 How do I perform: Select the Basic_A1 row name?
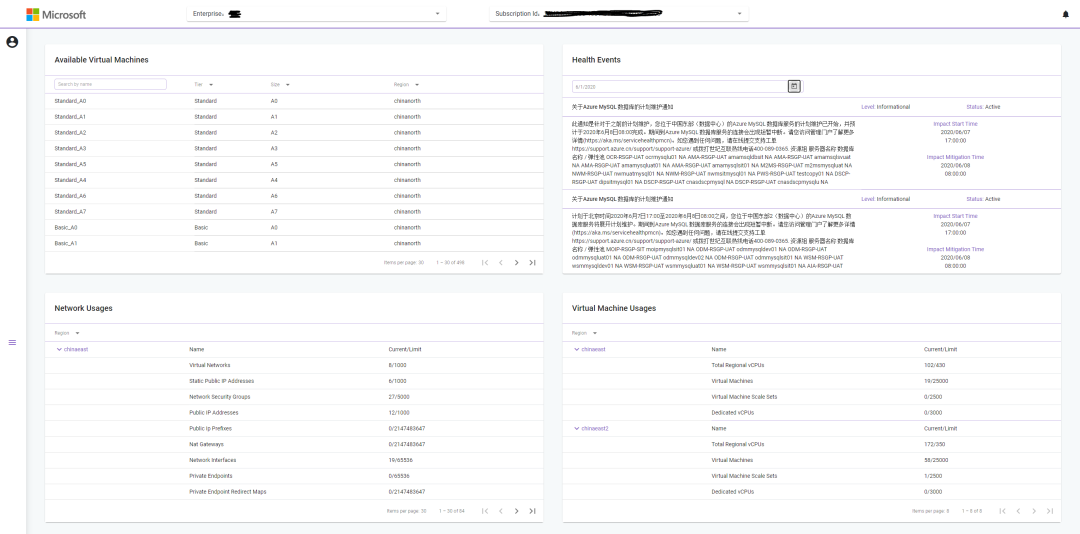(66, 243)
